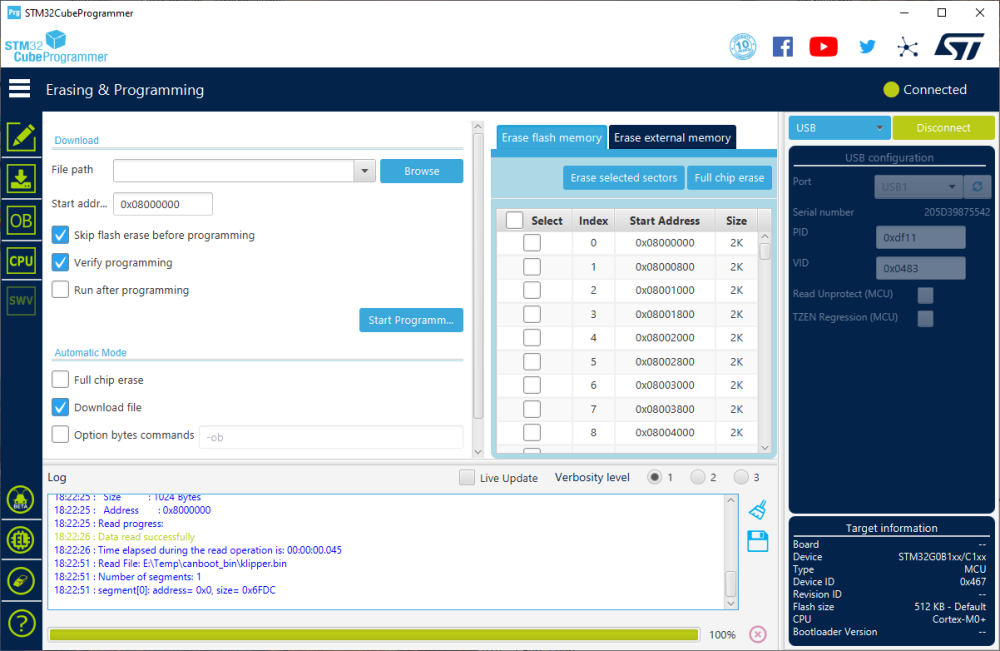Toggle Verify programming checkbox
The height and width of the screenshot is (651, 1000).
(x=60, y=262)
